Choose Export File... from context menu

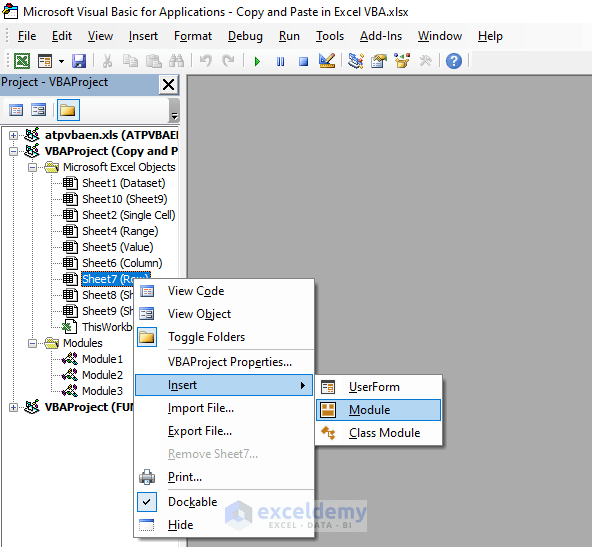coord(224,431)
